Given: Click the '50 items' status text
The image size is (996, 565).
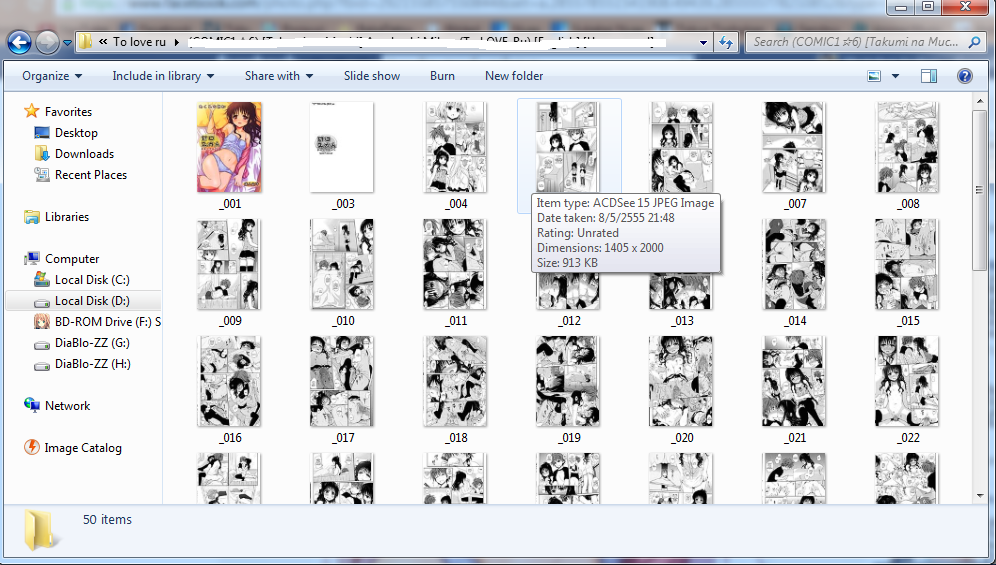Looking at the screenshot, I should point(107,519).
